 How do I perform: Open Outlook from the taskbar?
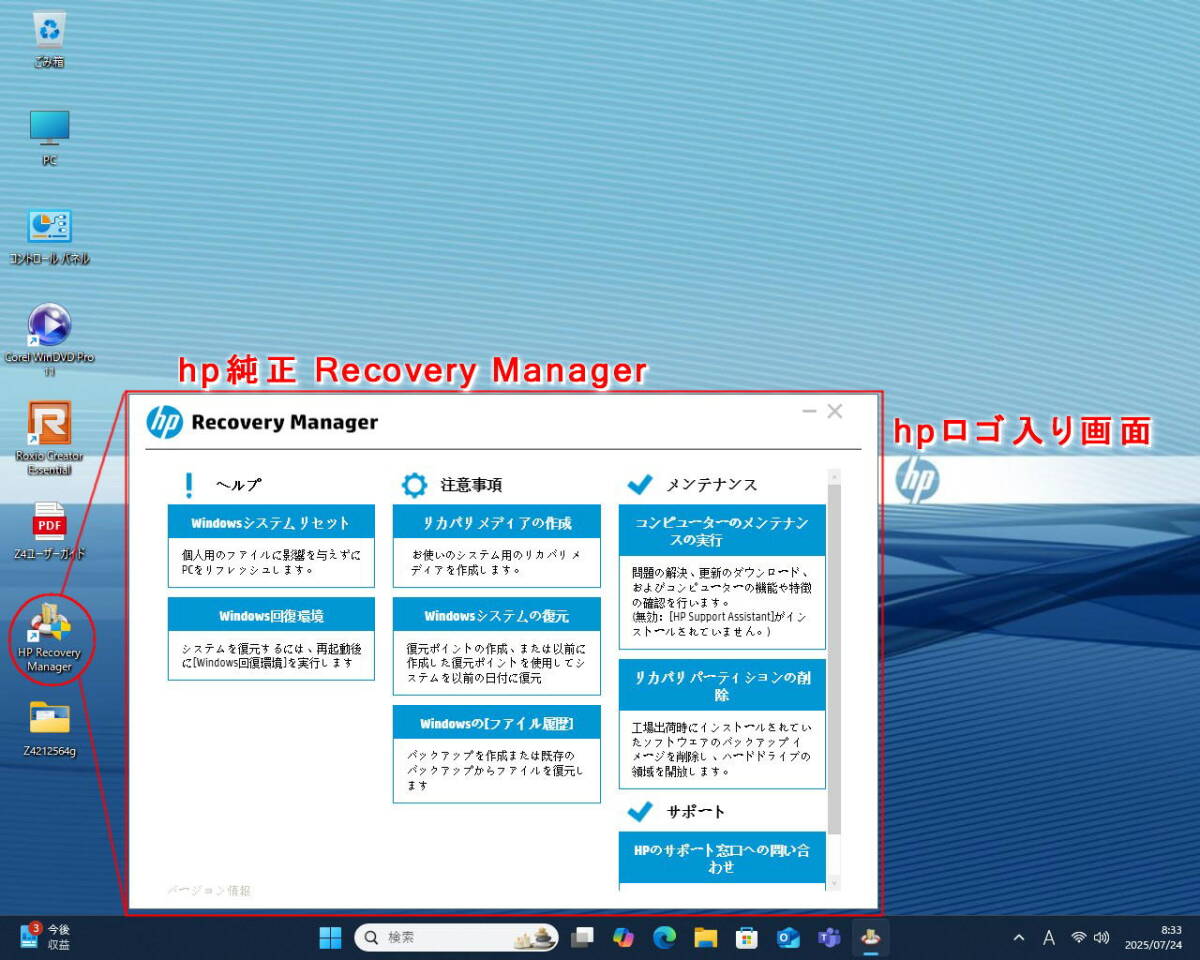[x=788, y=937]
